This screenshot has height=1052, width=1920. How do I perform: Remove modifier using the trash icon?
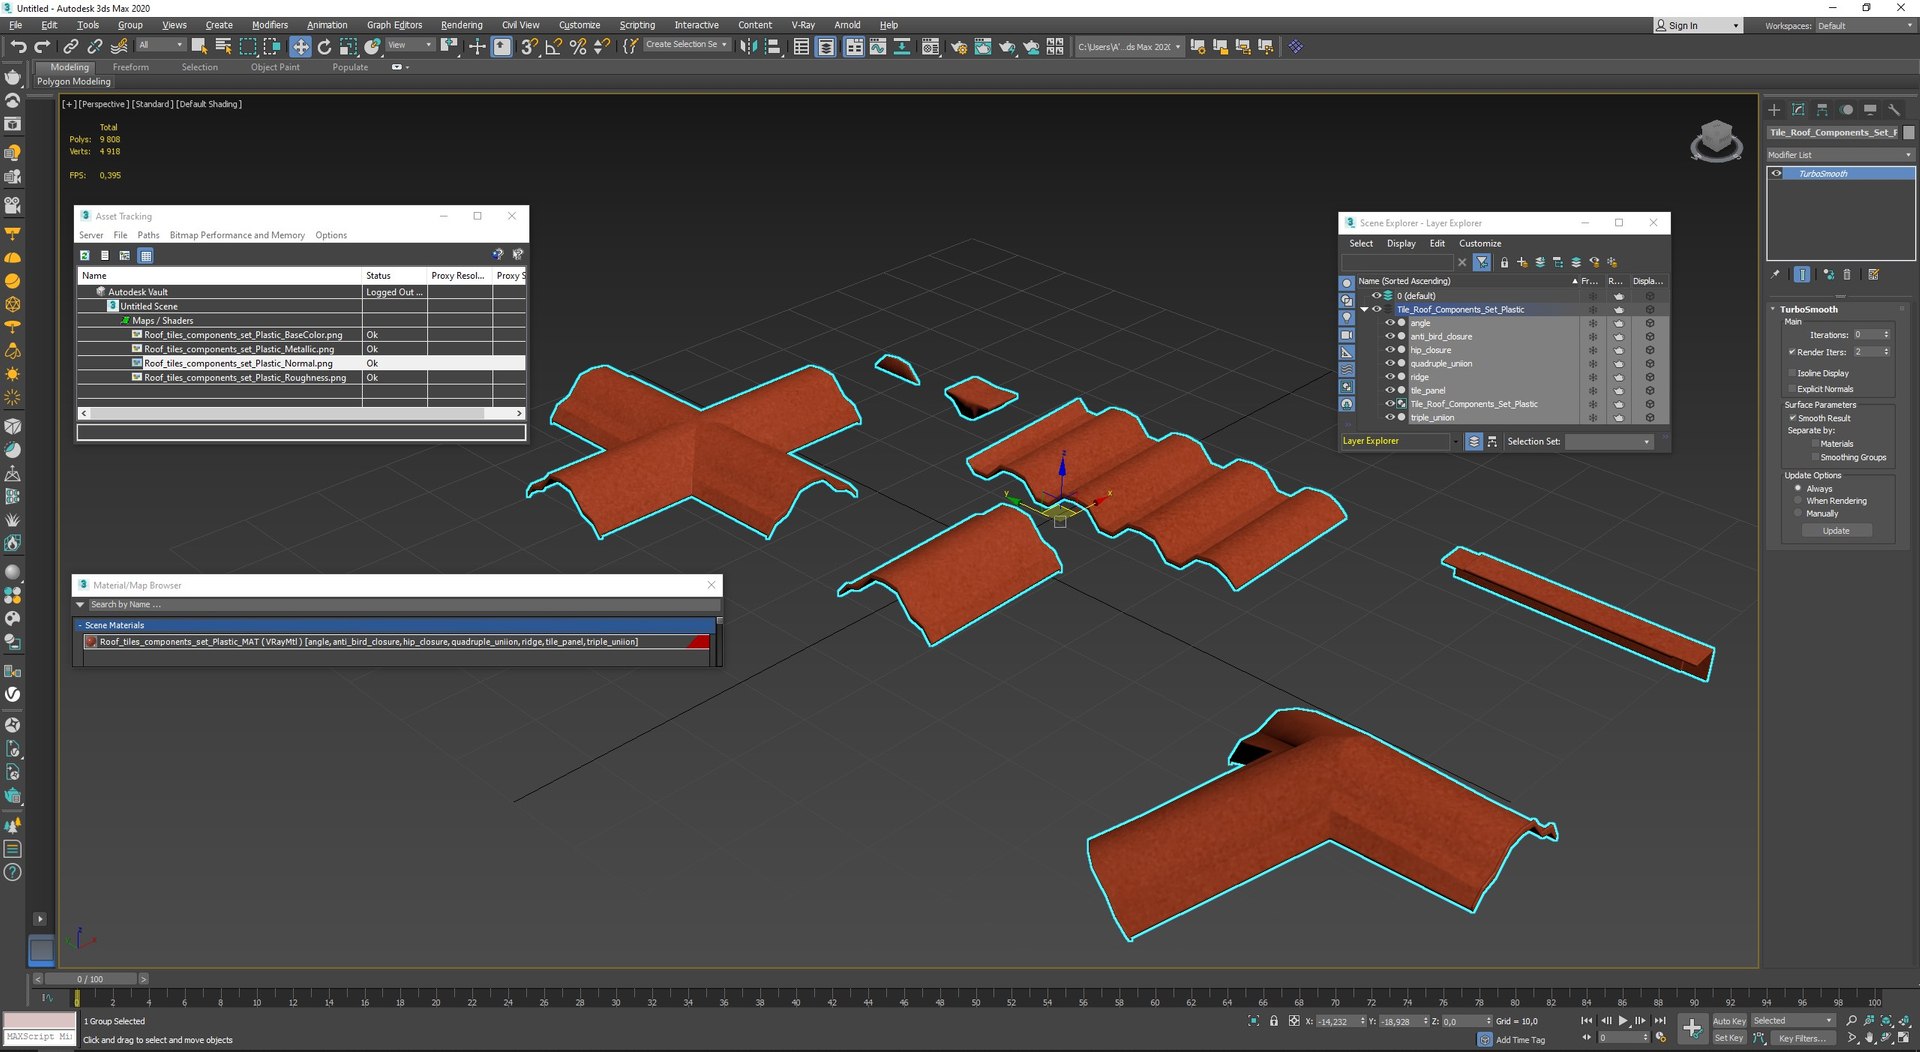(x=1847, y=275)
